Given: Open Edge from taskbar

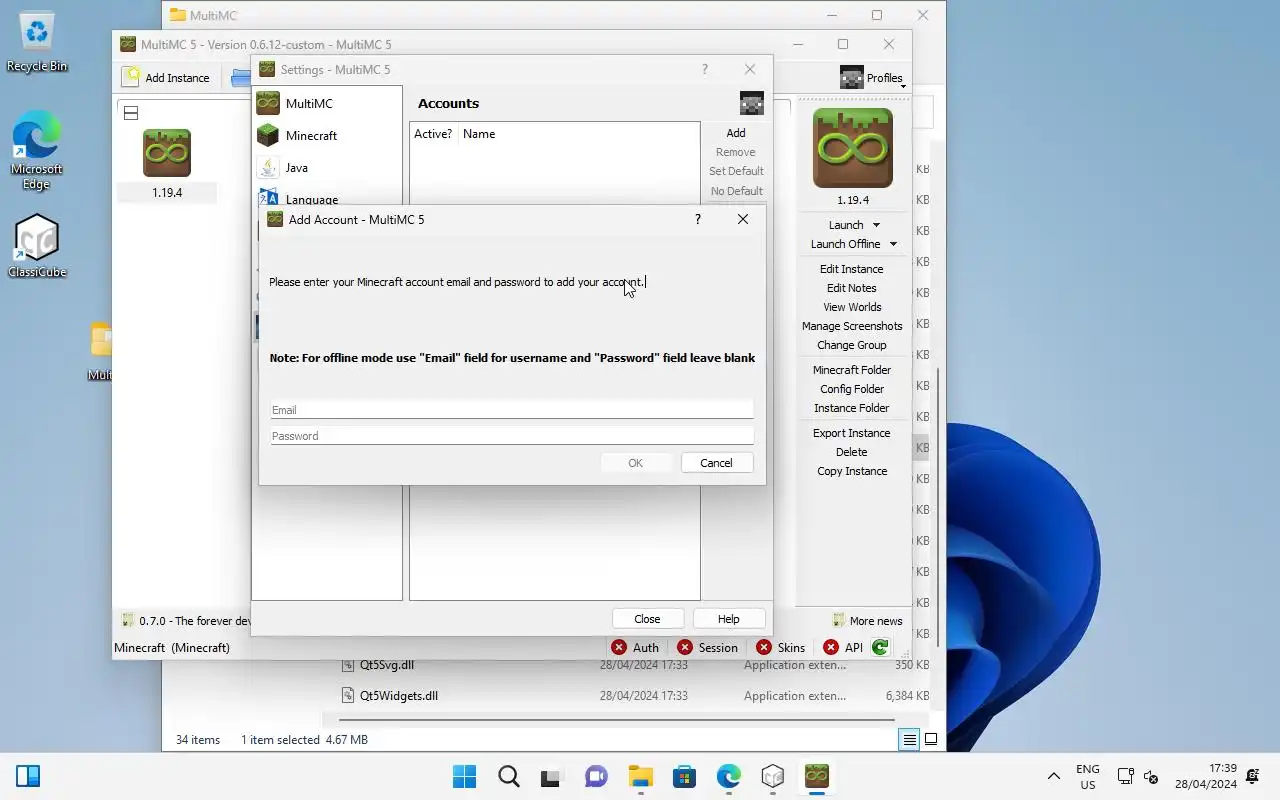Looking at the screenshot, I should click(729, 776).
